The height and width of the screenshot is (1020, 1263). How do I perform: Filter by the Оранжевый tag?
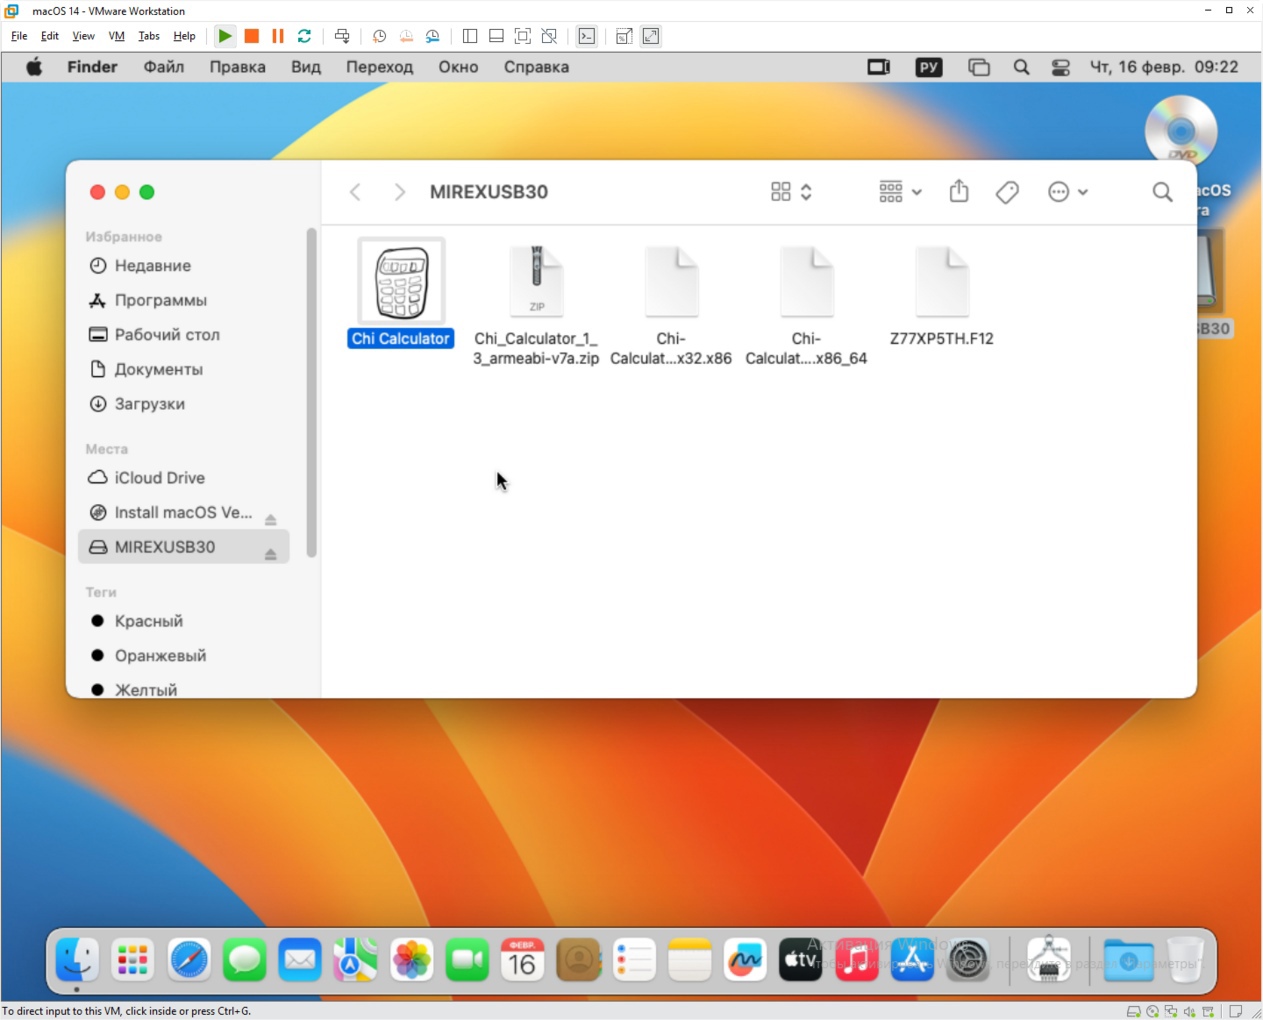click(x=160, y=656)
